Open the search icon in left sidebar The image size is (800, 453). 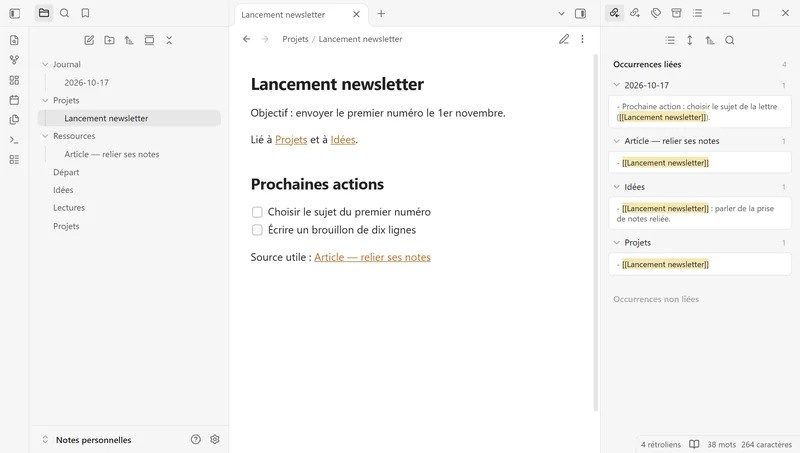(64, 13)
